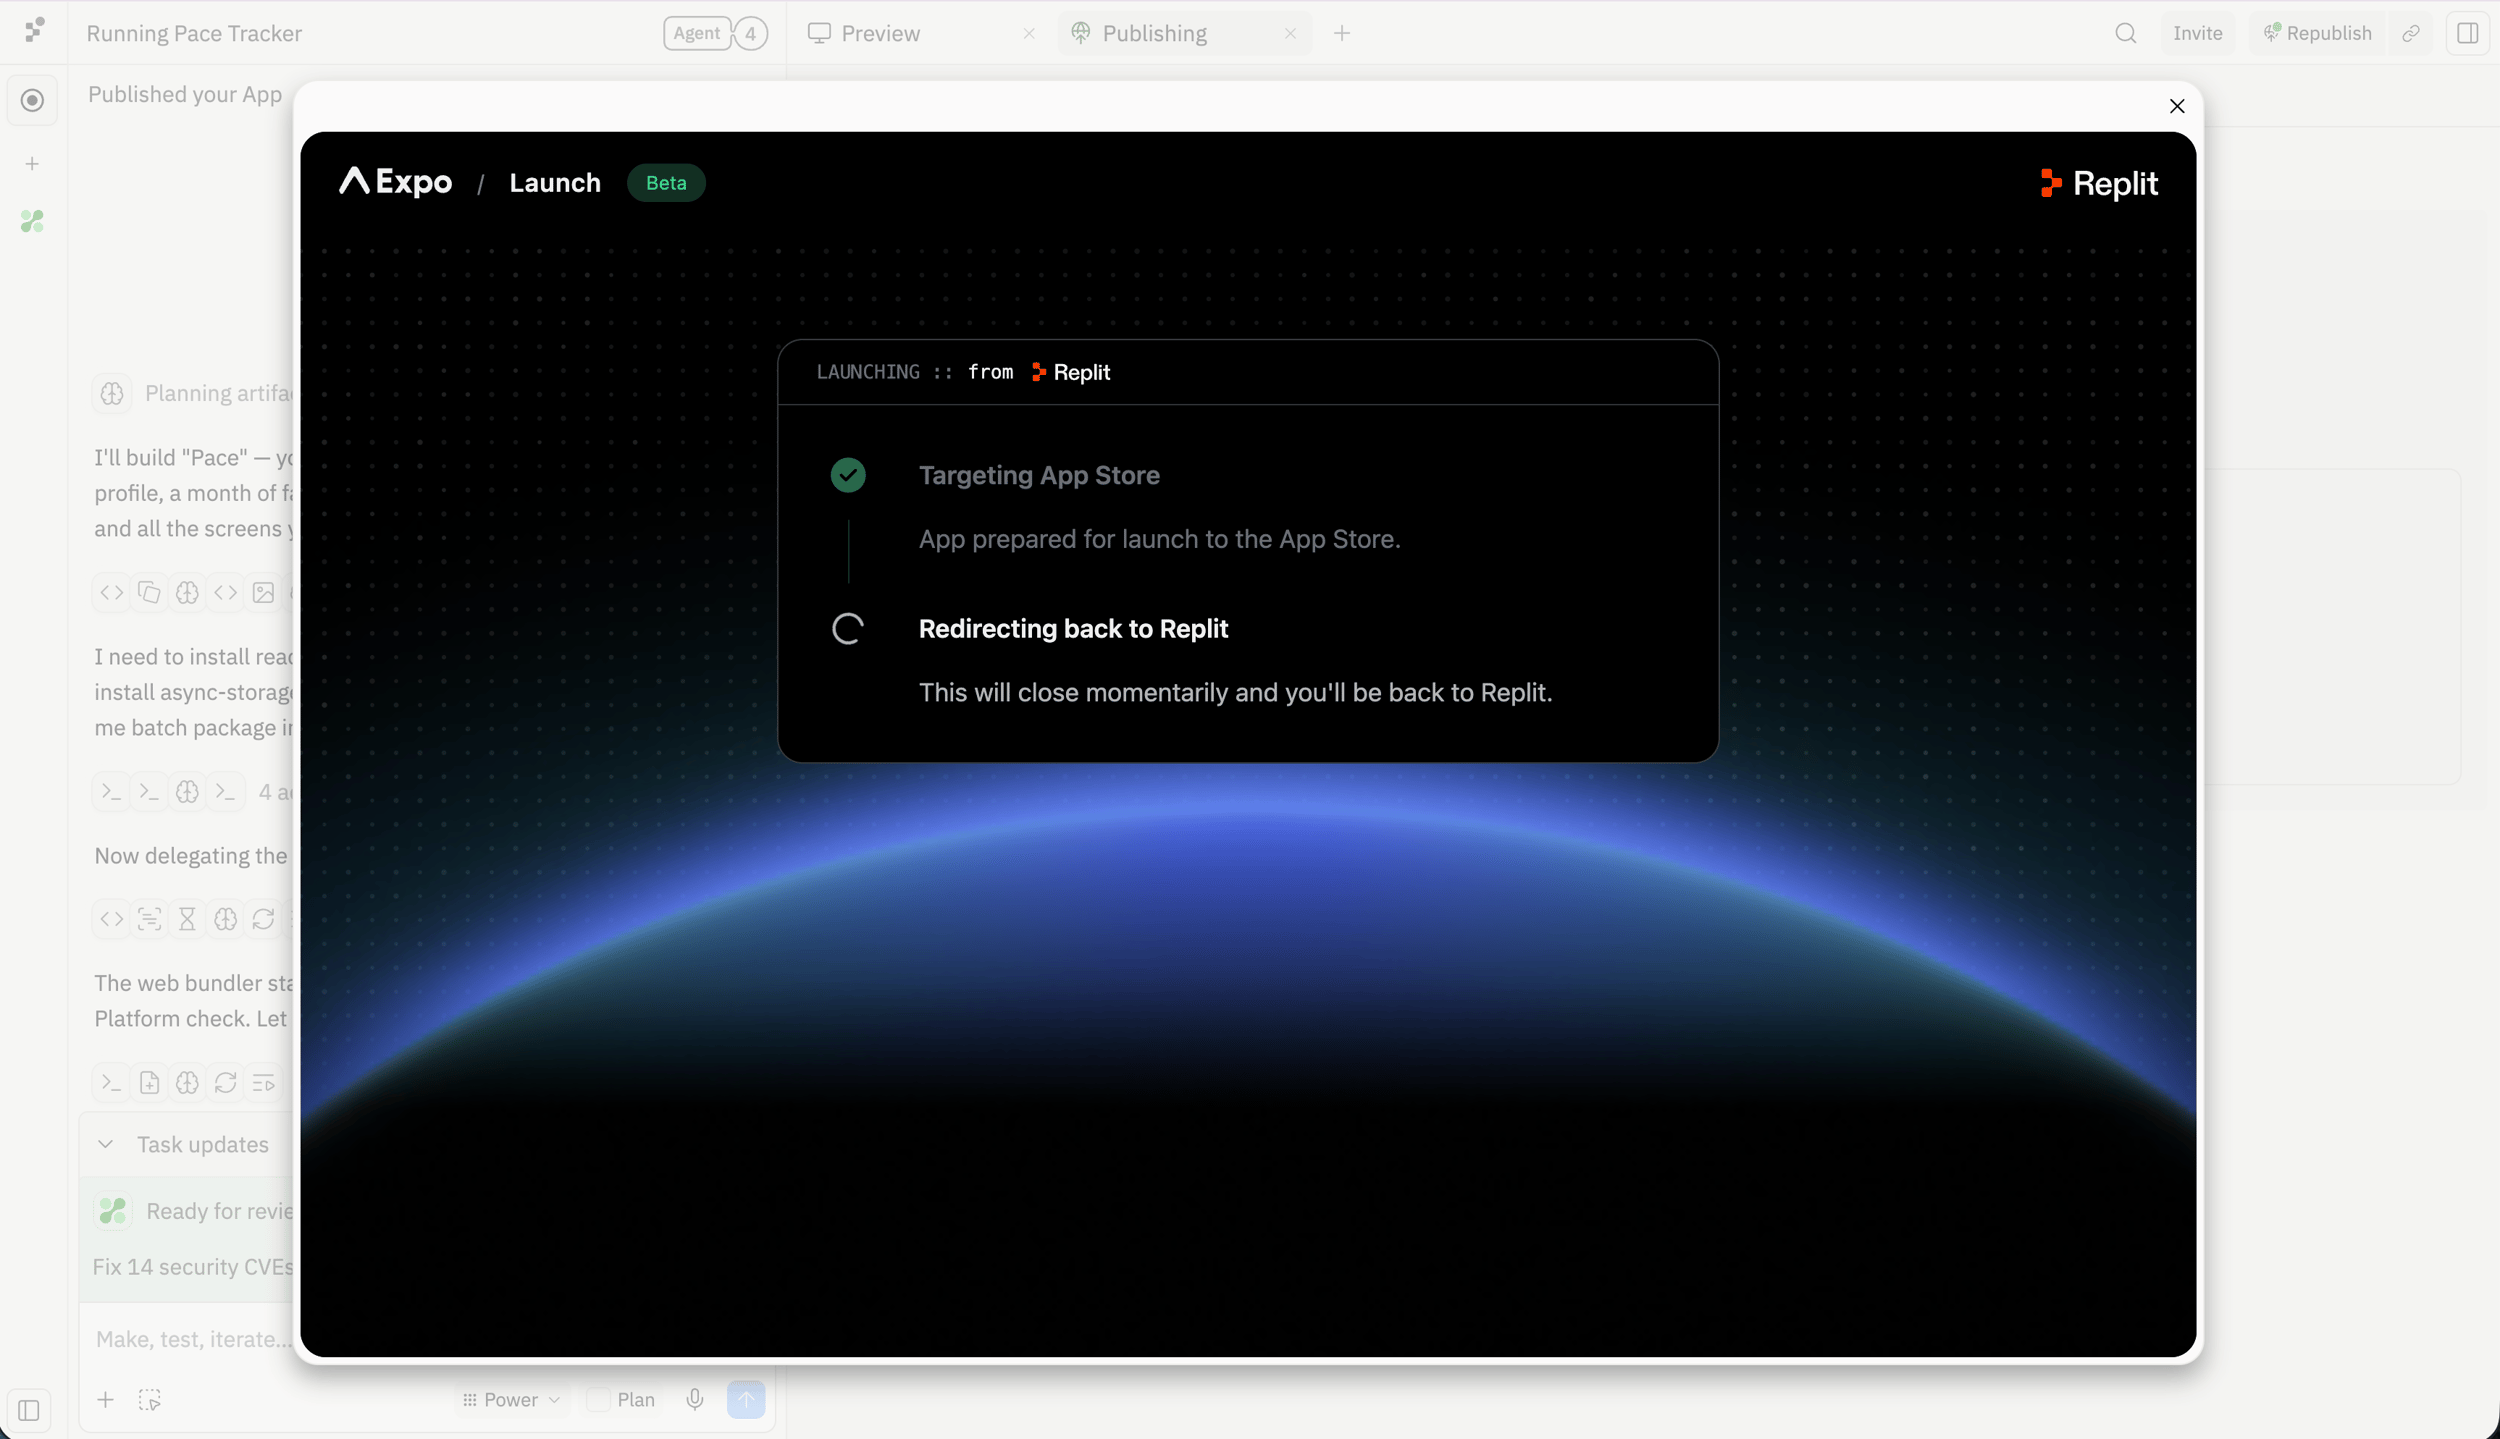Screen dimensions: 2500x1439
Task: Click the Agent 4 badge
Action: click(x=715, y=33)
